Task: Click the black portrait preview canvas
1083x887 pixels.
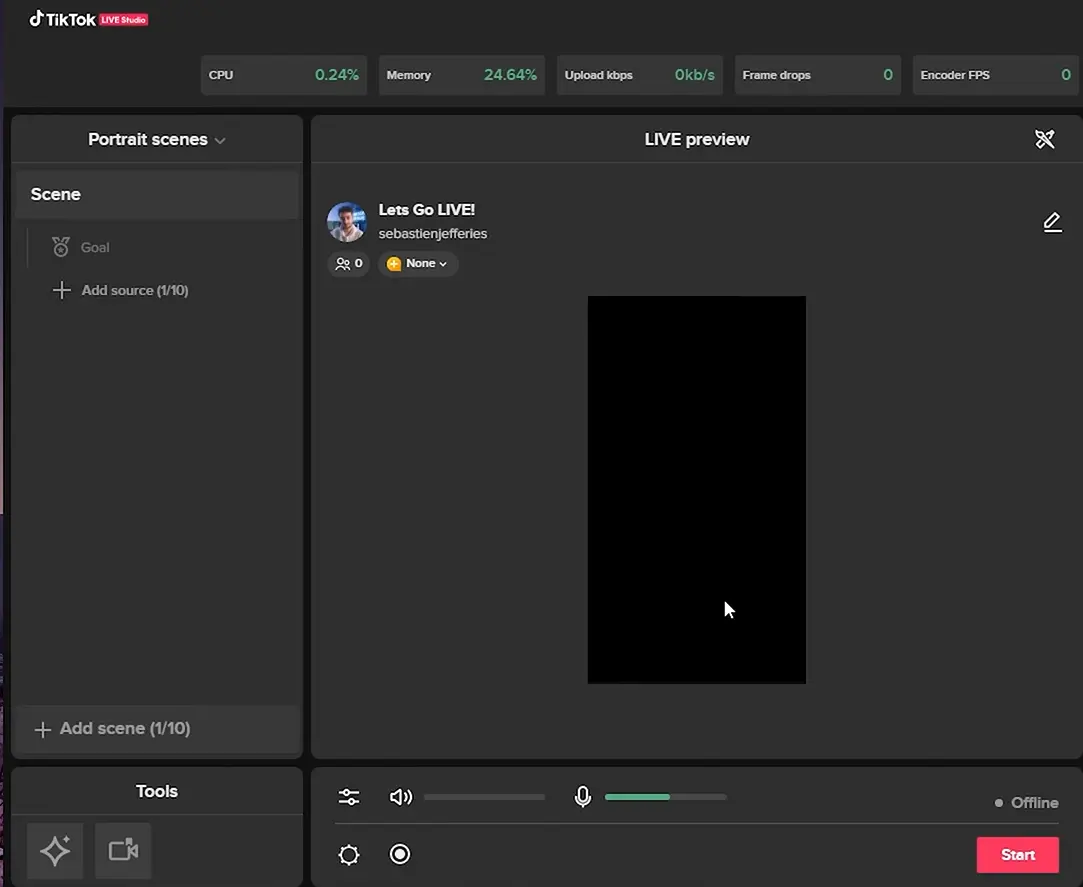Action: (x=696, y=489)
